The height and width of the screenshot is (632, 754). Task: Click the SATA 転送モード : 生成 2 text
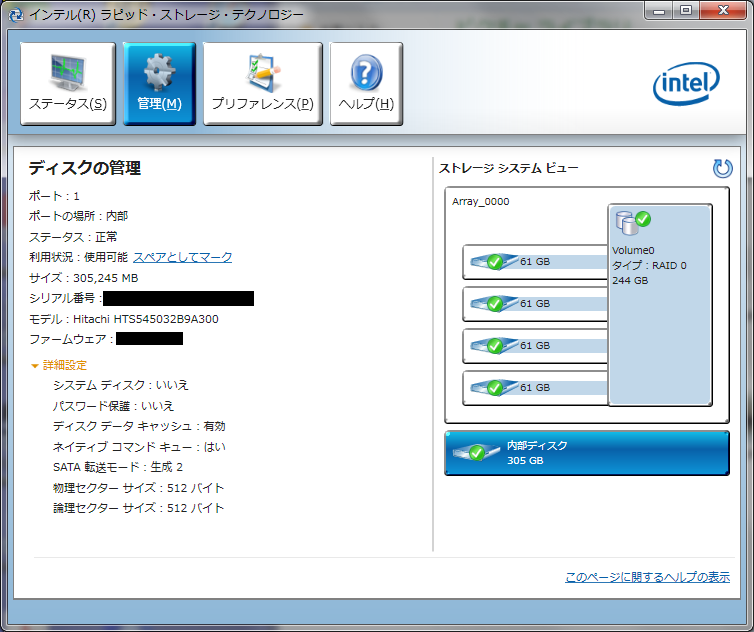118,467
